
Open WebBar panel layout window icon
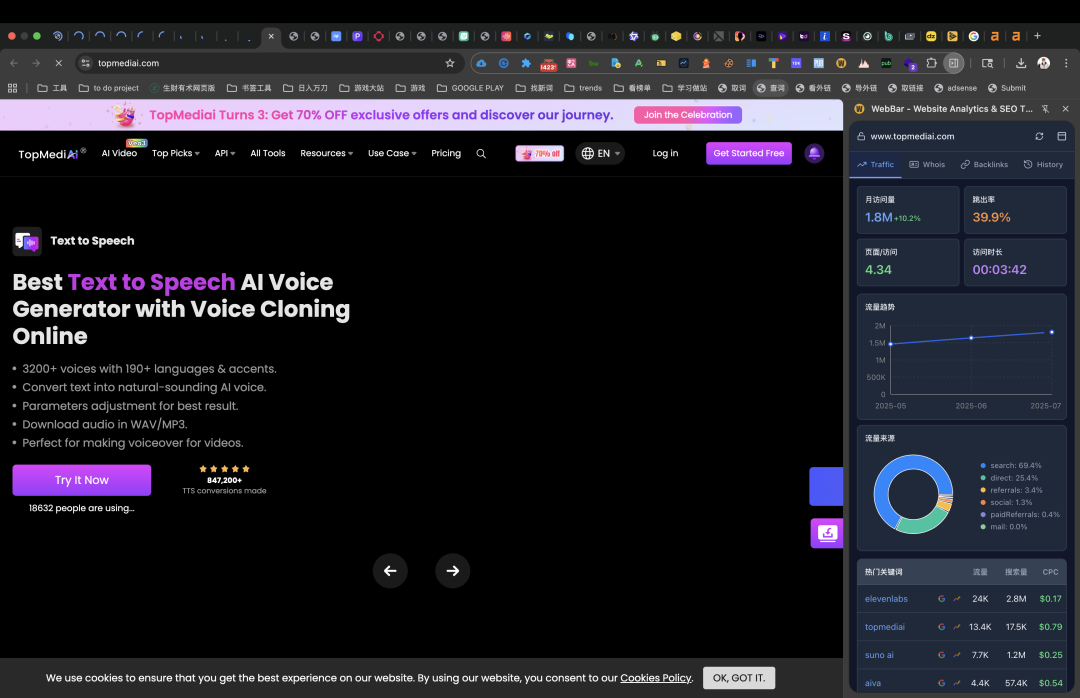point(1061,136)
